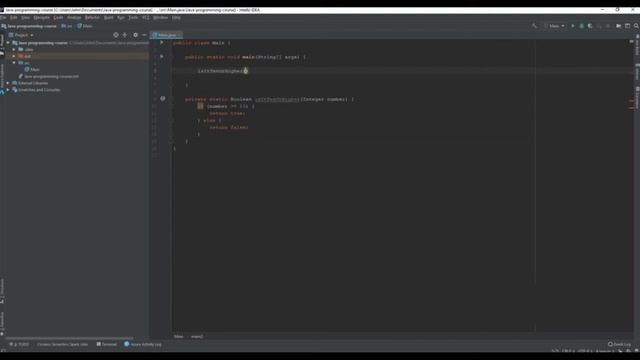This screenshot has height=360, width=640.
Task: Open the Tools menu
Action: 133,18
